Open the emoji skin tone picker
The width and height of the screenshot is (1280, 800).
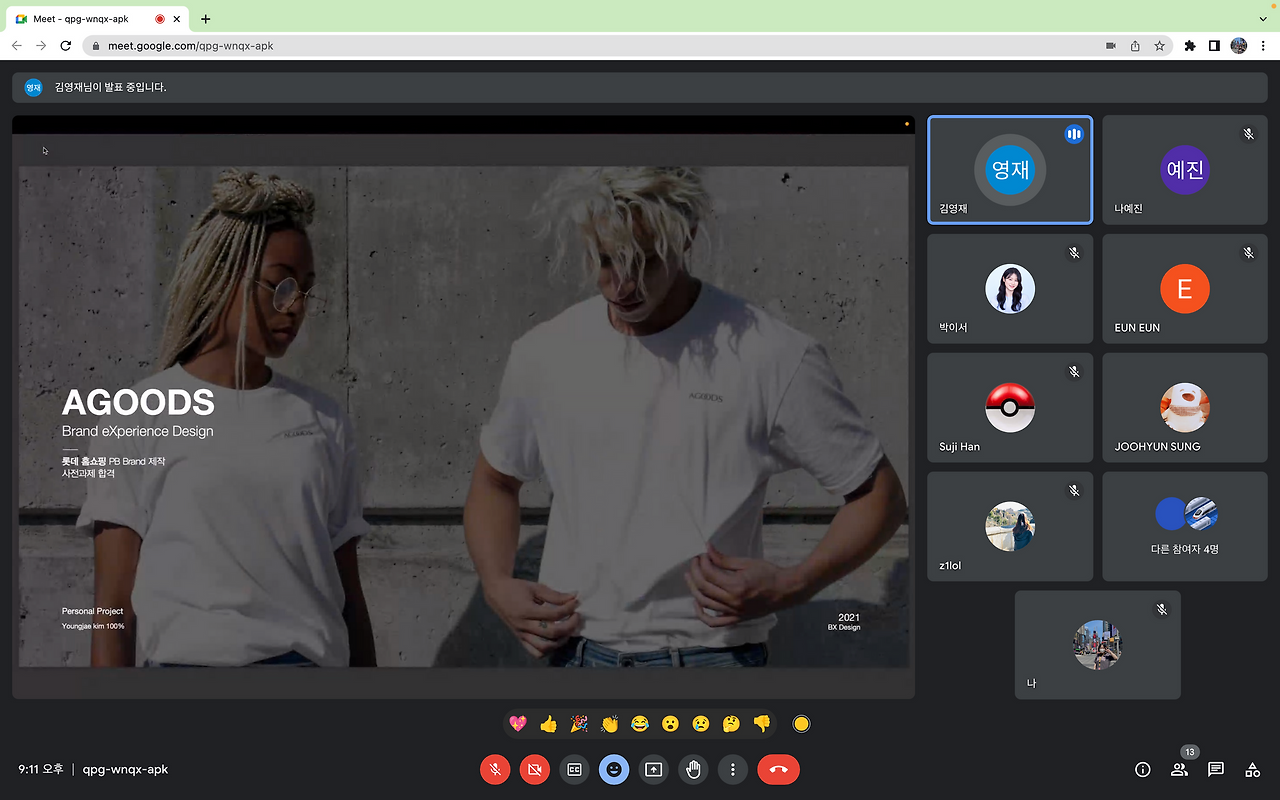click(x=801, y=724)
